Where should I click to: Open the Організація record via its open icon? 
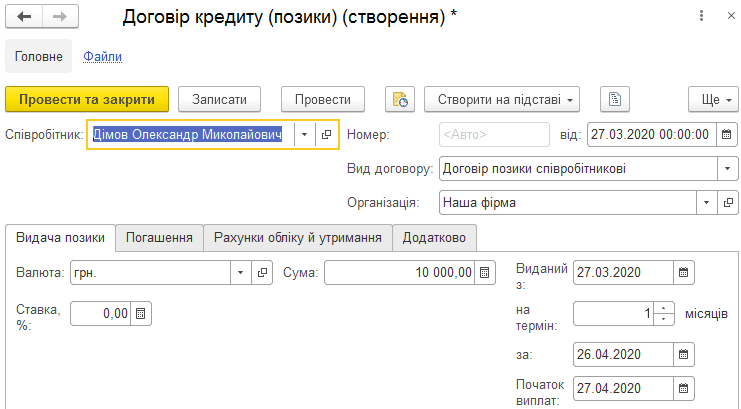click(x=728, y=203)
